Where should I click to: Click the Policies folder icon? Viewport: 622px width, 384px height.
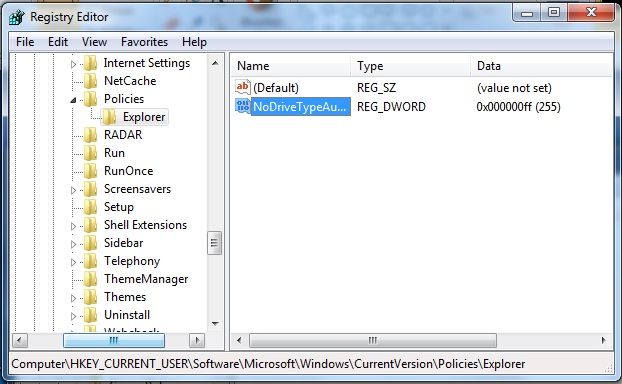[x=91, y=99]
